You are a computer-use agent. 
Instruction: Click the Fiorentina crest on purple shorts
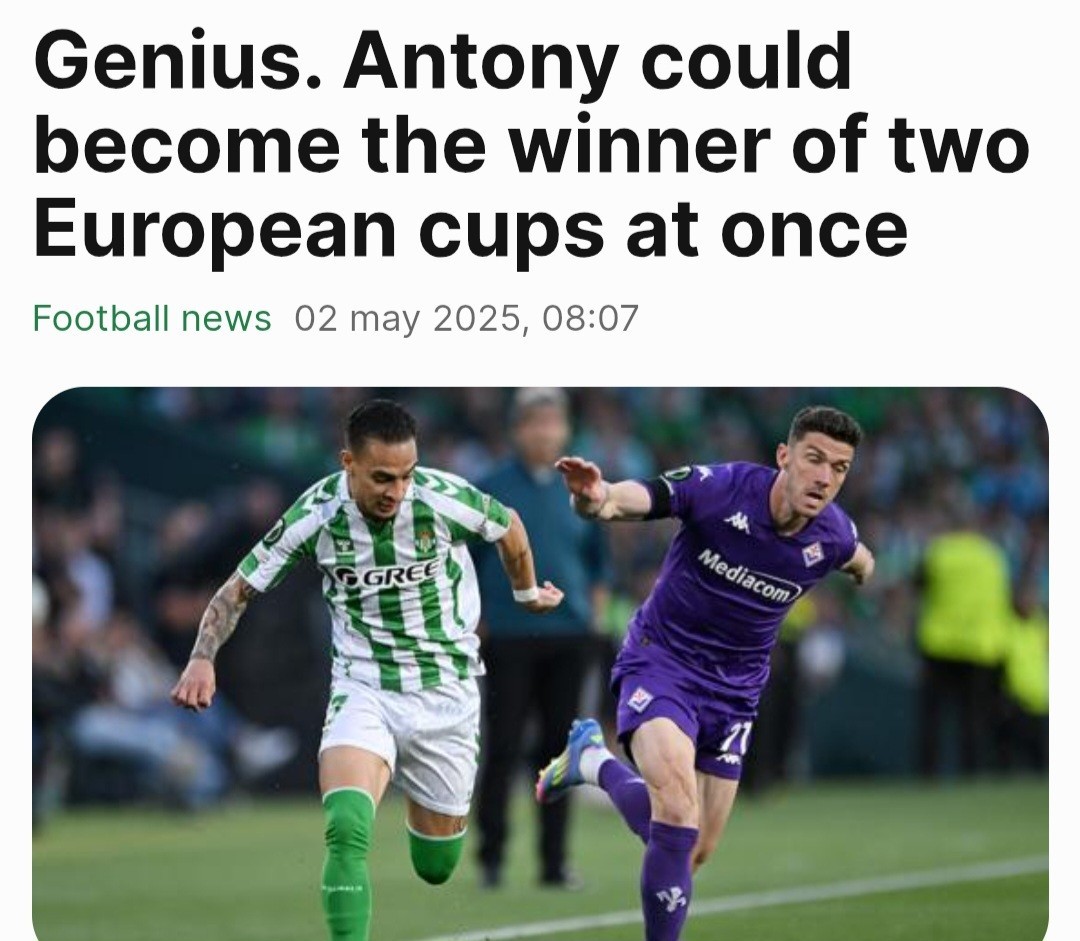pos(641,700)
